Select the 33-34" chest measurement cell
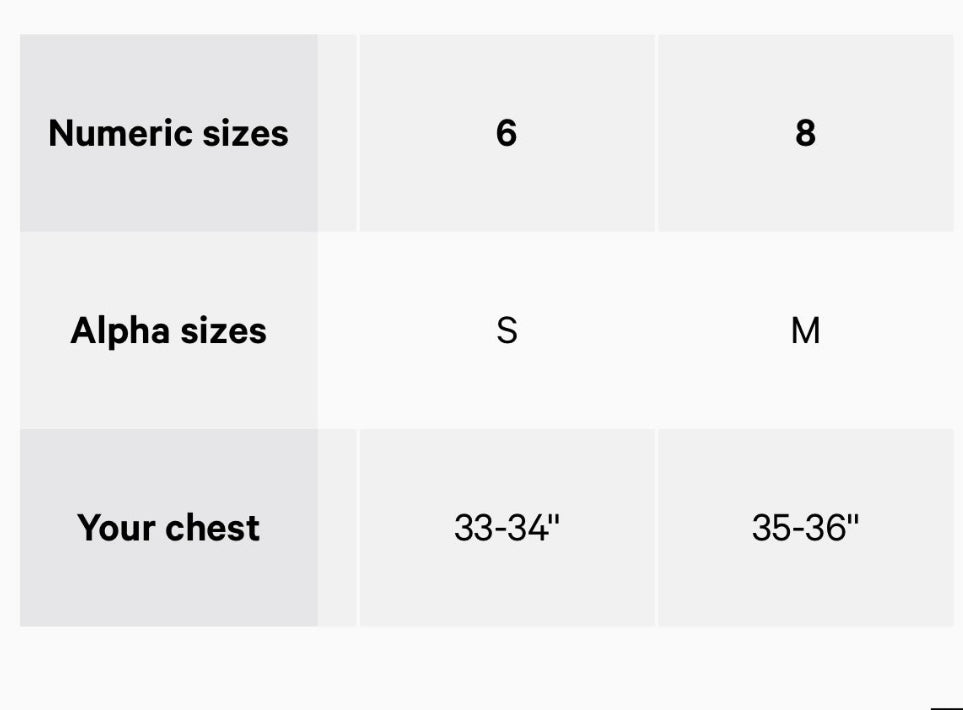963x710 pixels. [x=506, y=528]
